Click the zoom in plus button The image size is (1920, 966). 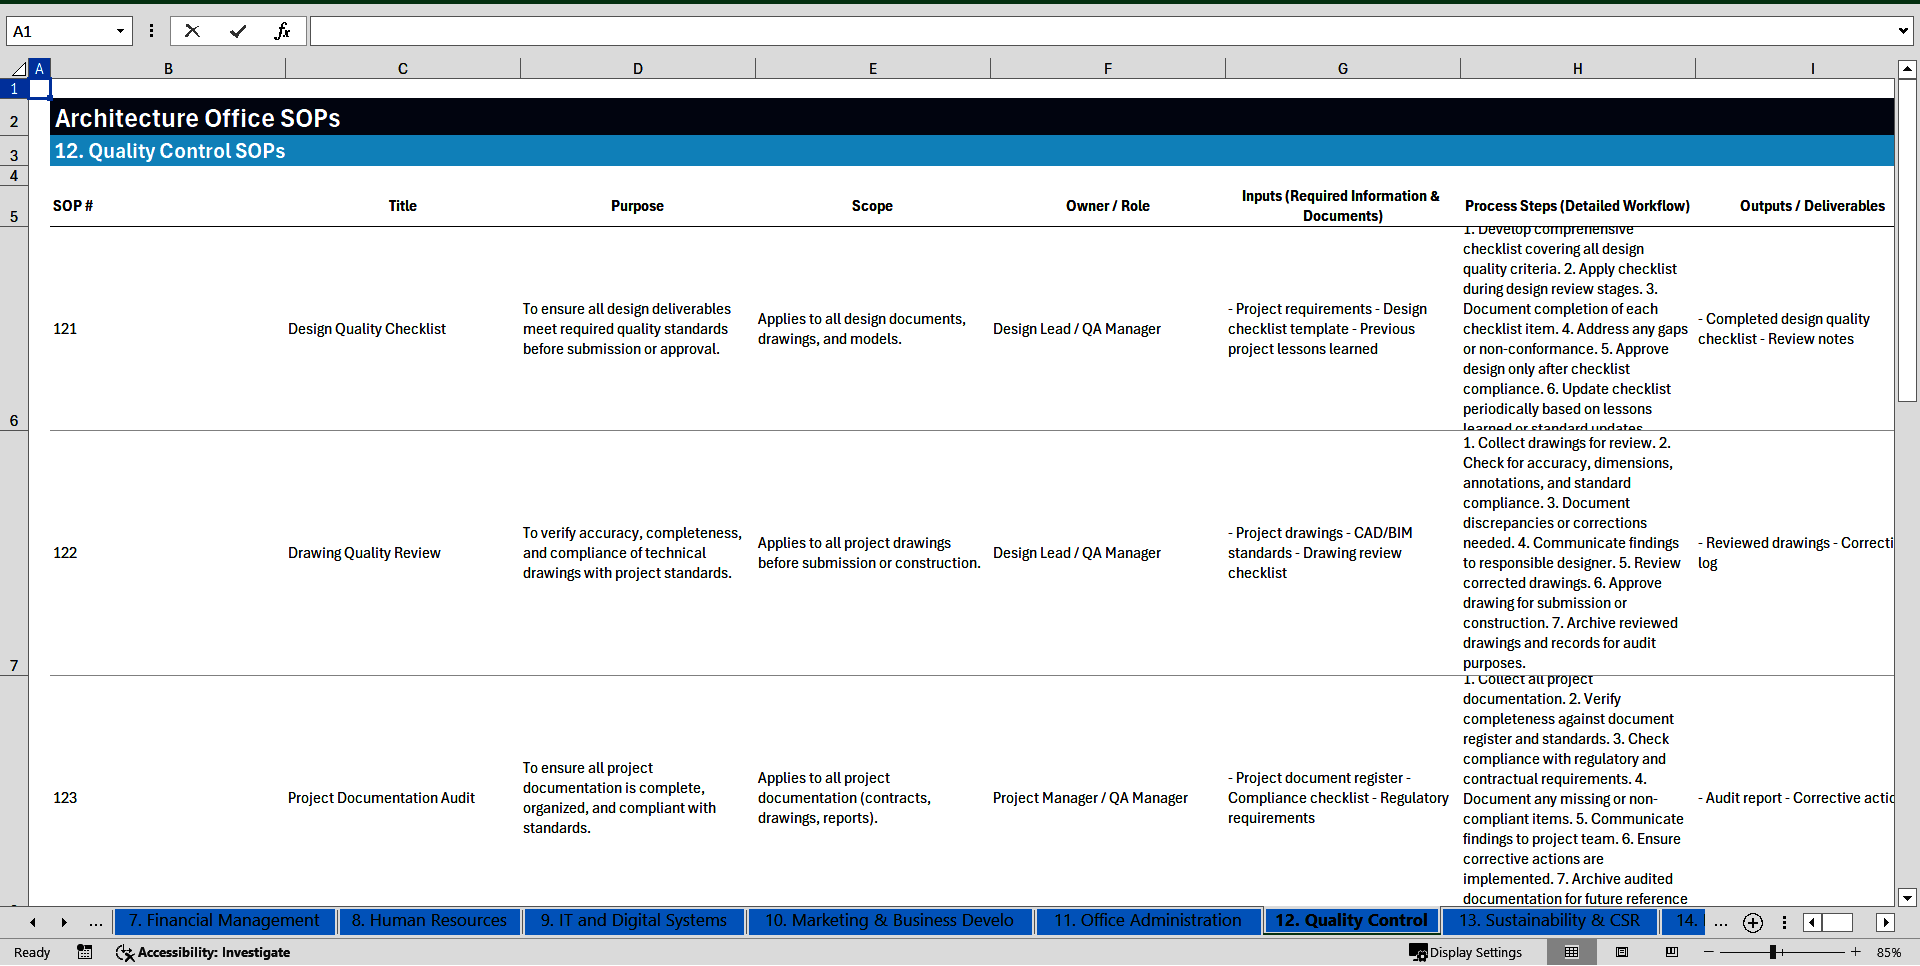1856,952
